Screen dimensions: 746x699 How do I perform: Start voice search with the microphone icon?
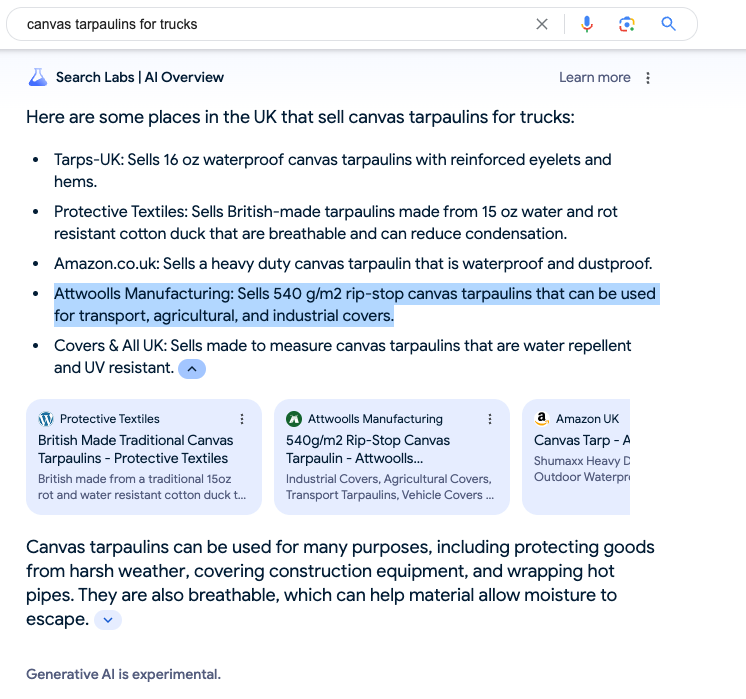[587, 24]
